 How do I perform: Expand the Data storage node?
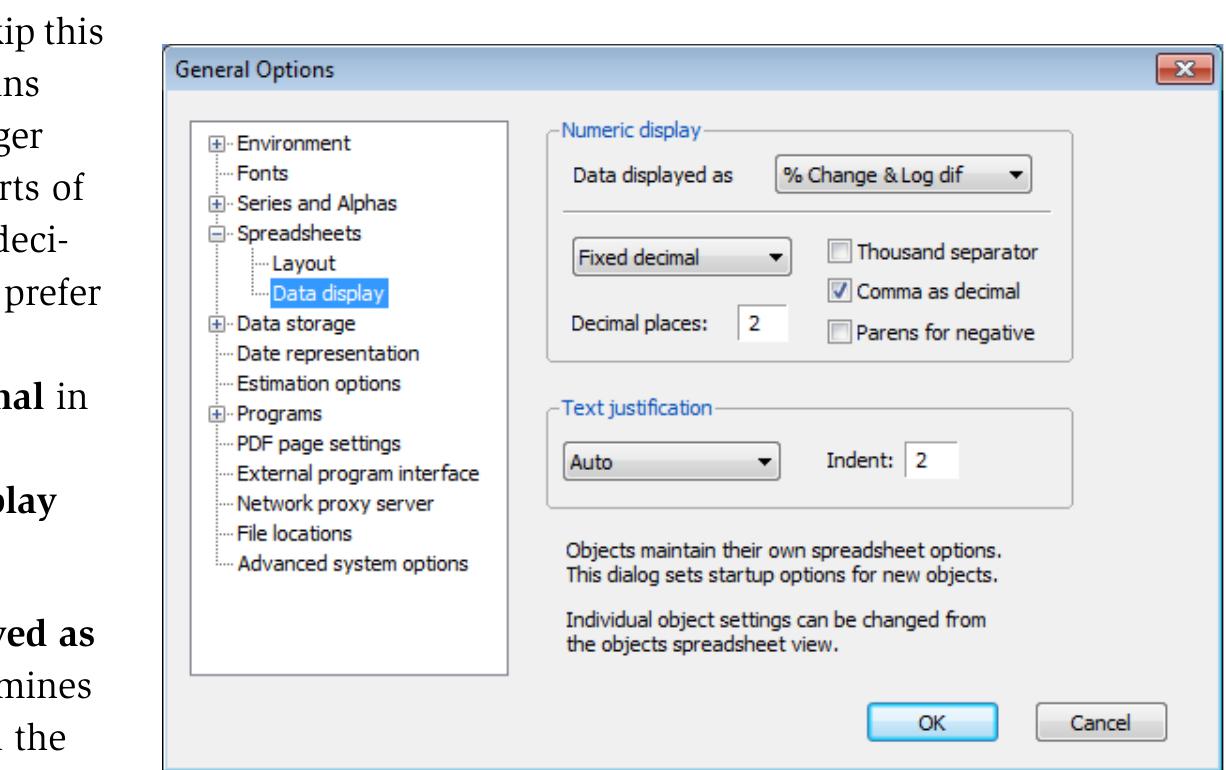click(217, 323)
